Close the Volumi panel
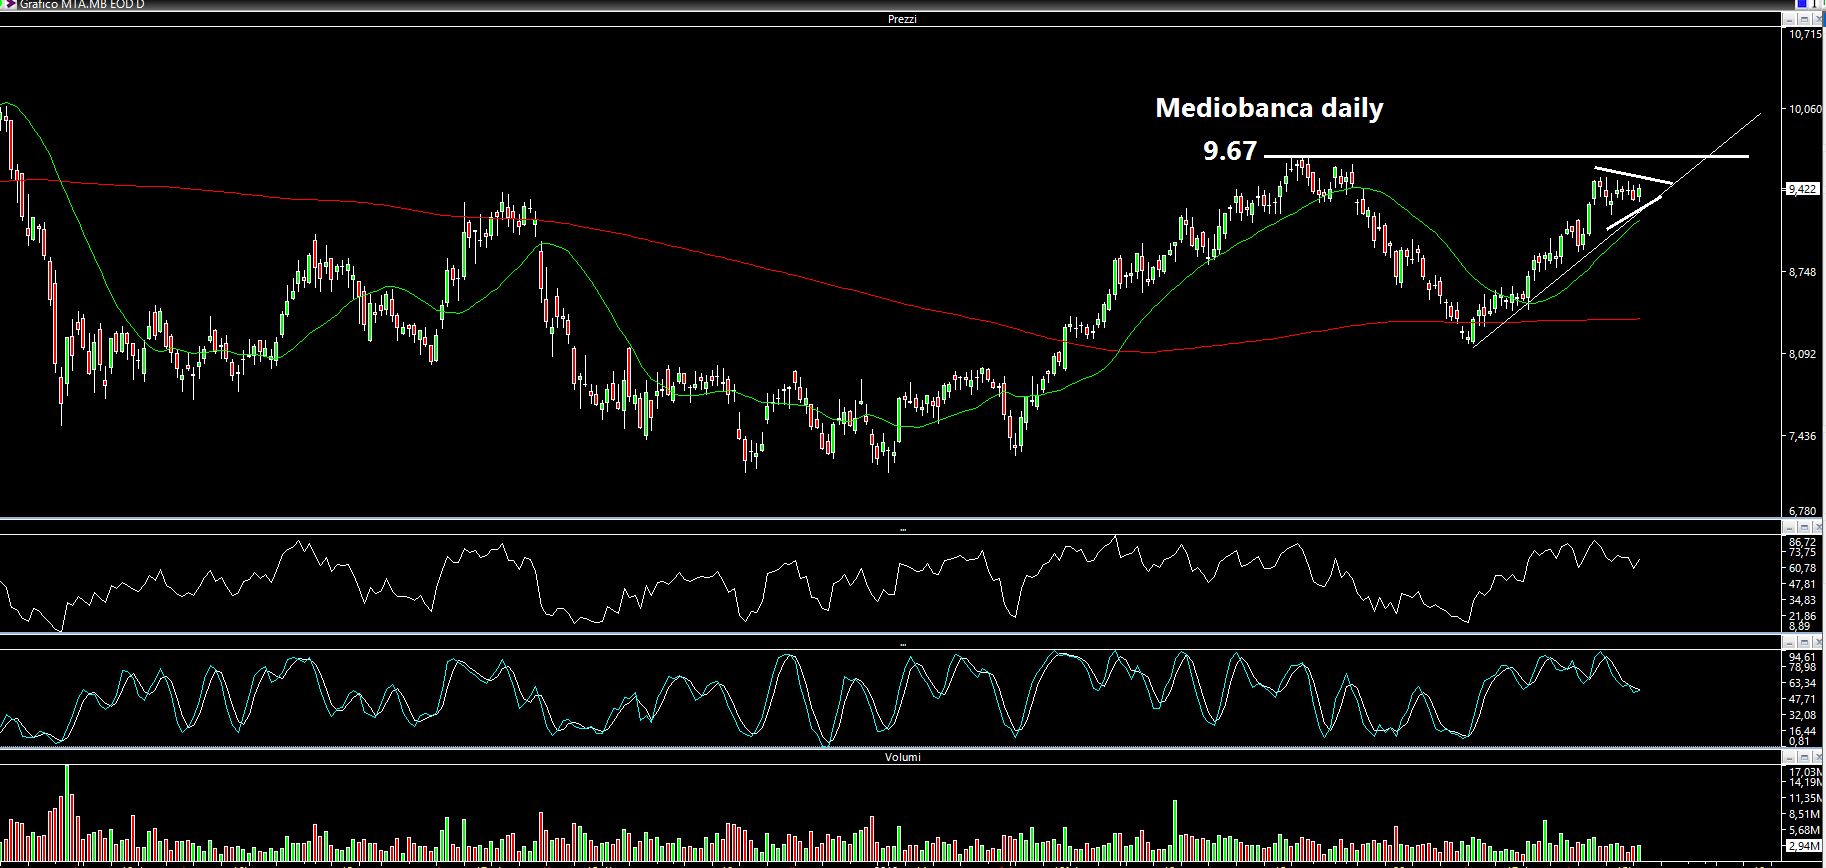1826x868 pixels. (1818, 757)
